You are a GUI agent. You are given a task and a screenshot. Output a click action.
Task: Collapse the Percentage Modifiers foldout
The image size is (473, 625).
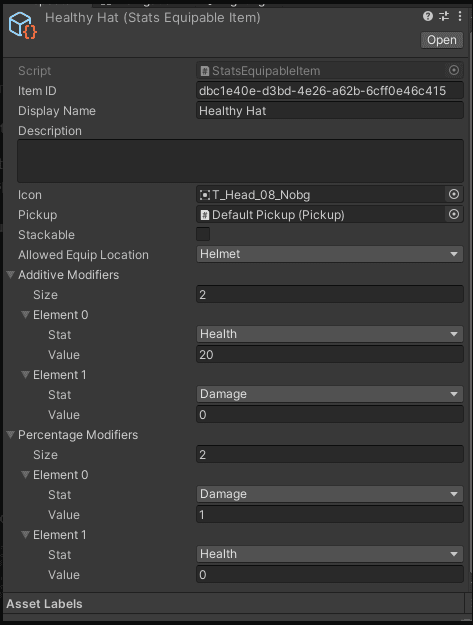[x=11, y=434]
